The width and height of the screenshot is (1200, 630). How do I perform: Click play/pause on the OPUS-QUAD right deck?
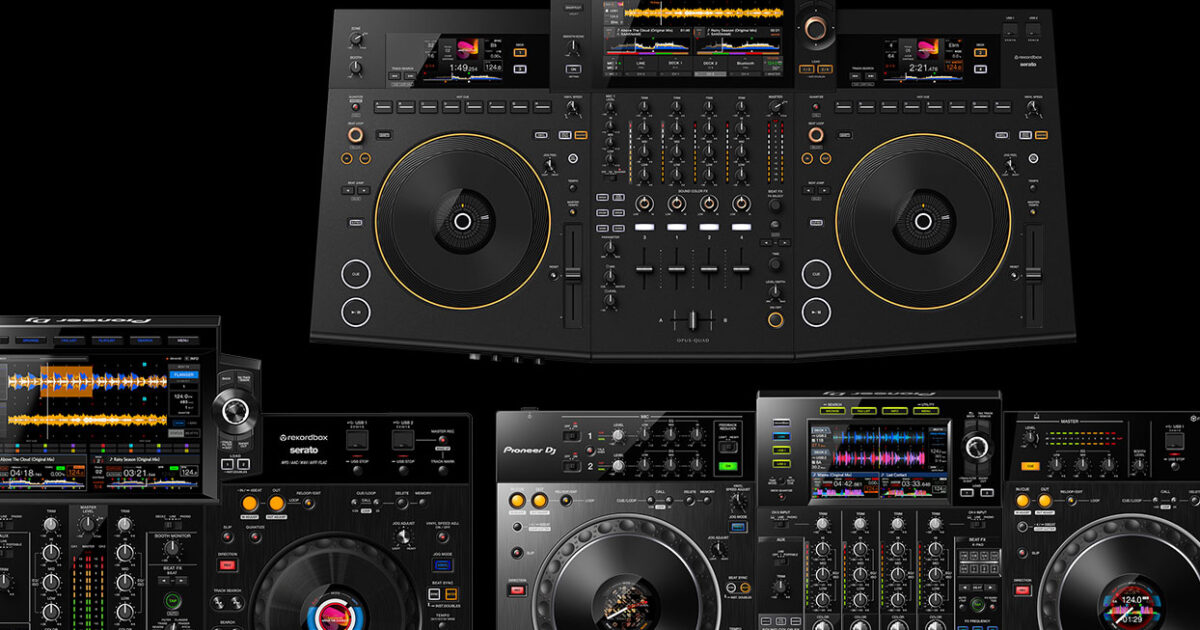pos(816,312)
